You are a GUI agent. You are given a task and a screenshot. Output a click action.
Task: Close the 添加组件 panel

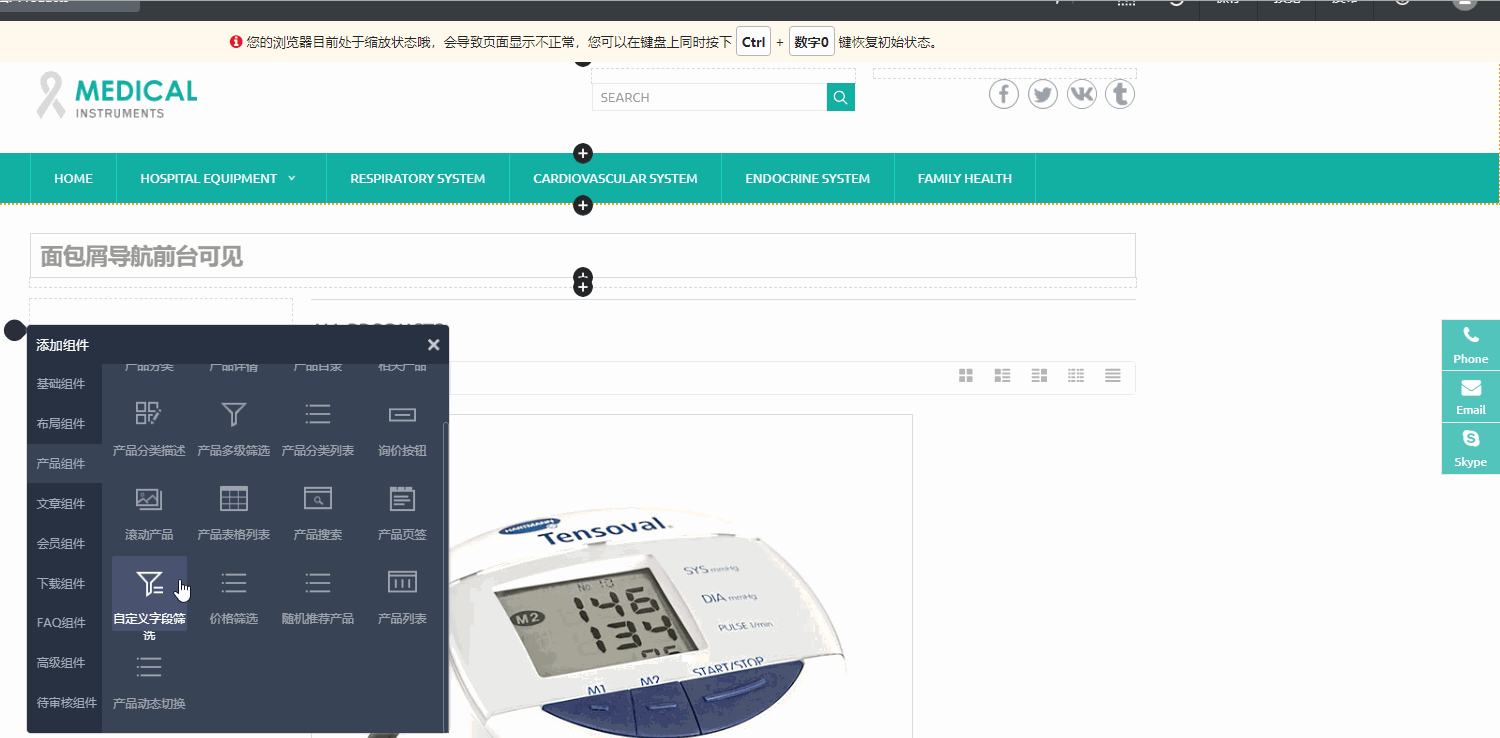click(x=433, y=345)
